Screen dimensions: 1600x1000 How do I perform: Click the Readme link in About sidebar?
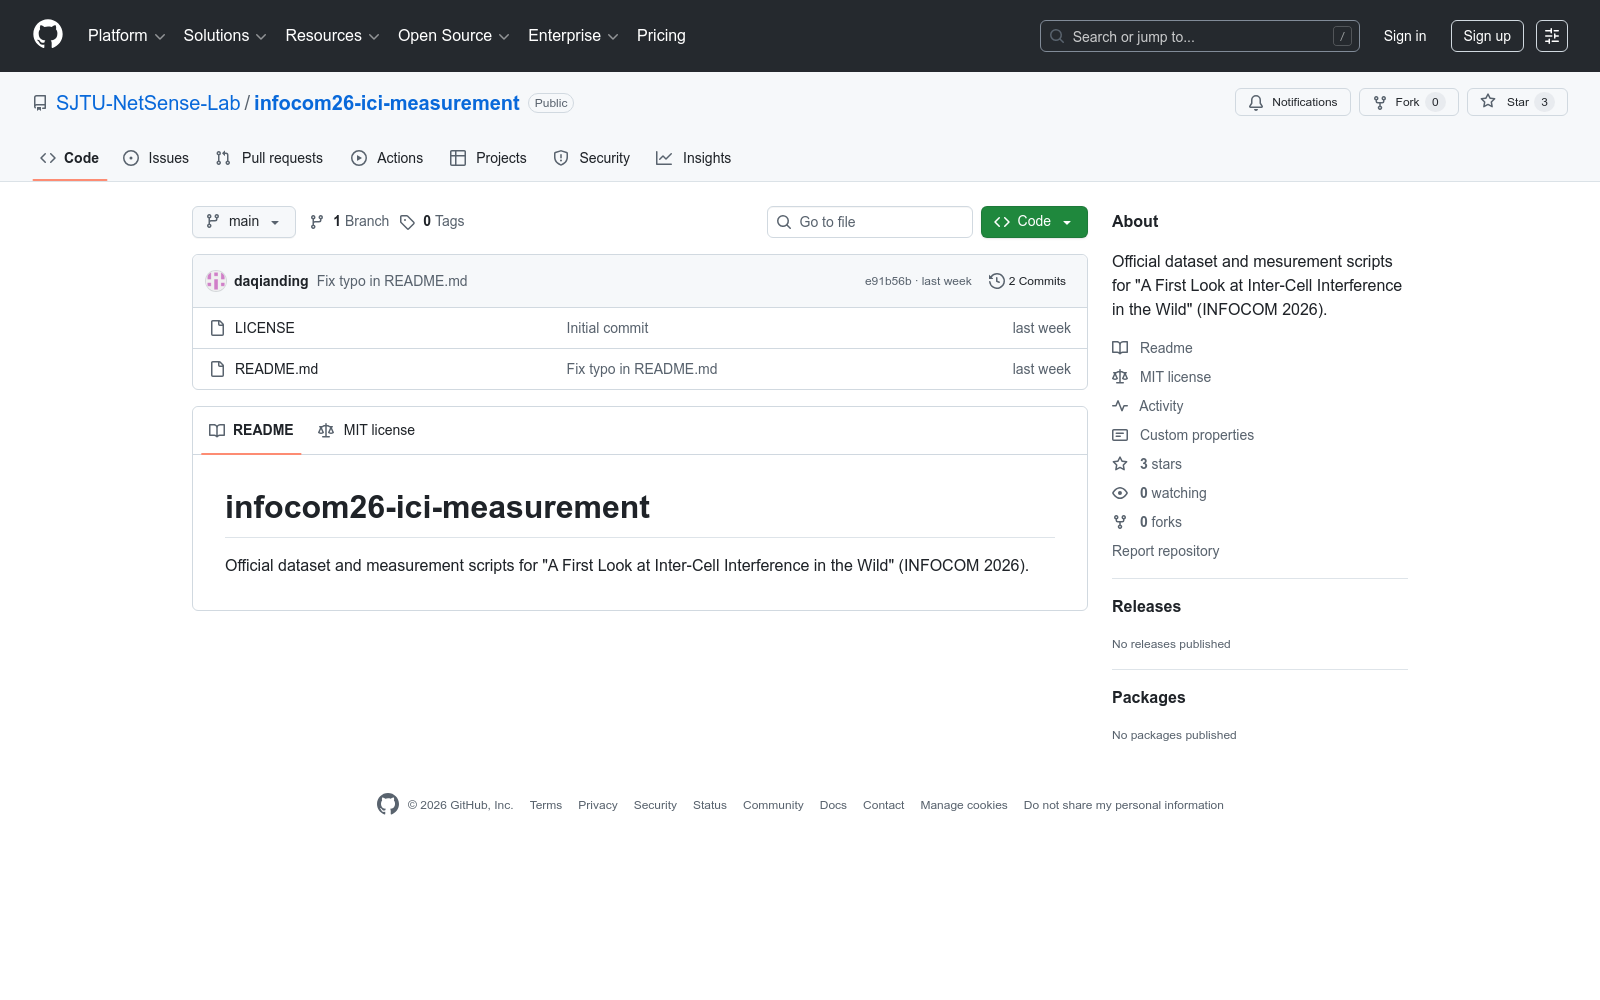click(x=1152, y=348)
